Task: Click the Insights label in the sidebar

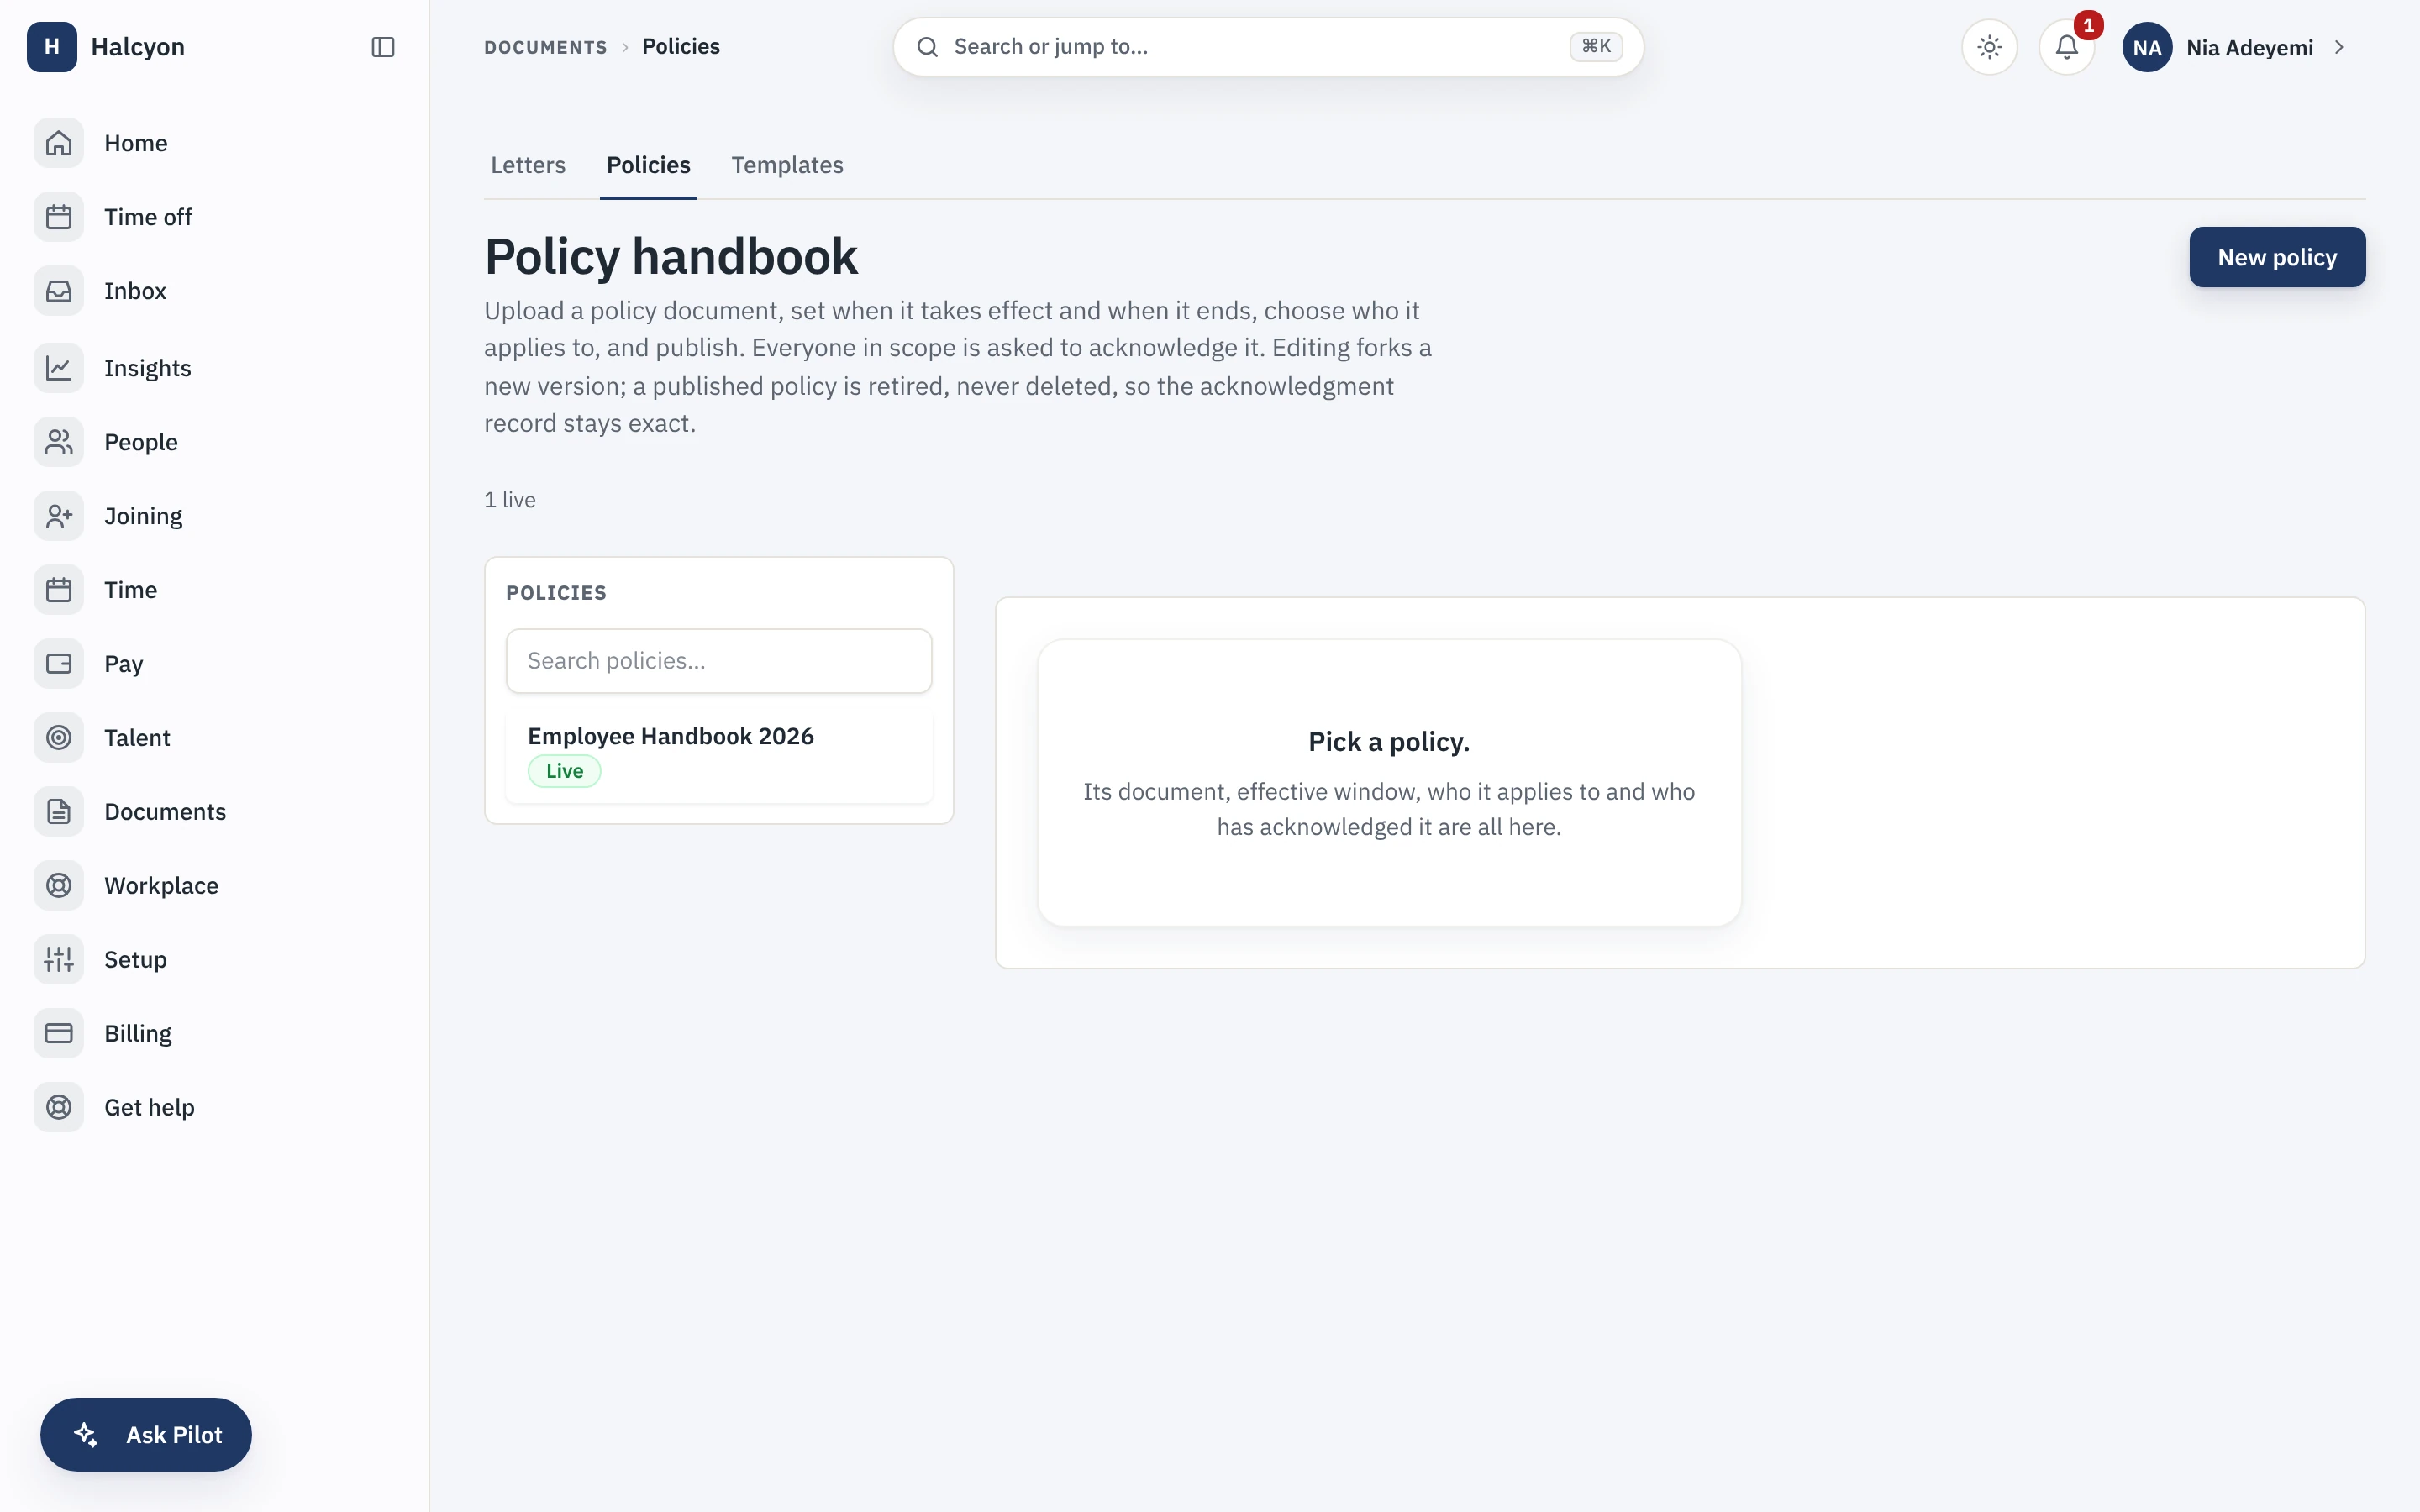Action: [148, 368]
